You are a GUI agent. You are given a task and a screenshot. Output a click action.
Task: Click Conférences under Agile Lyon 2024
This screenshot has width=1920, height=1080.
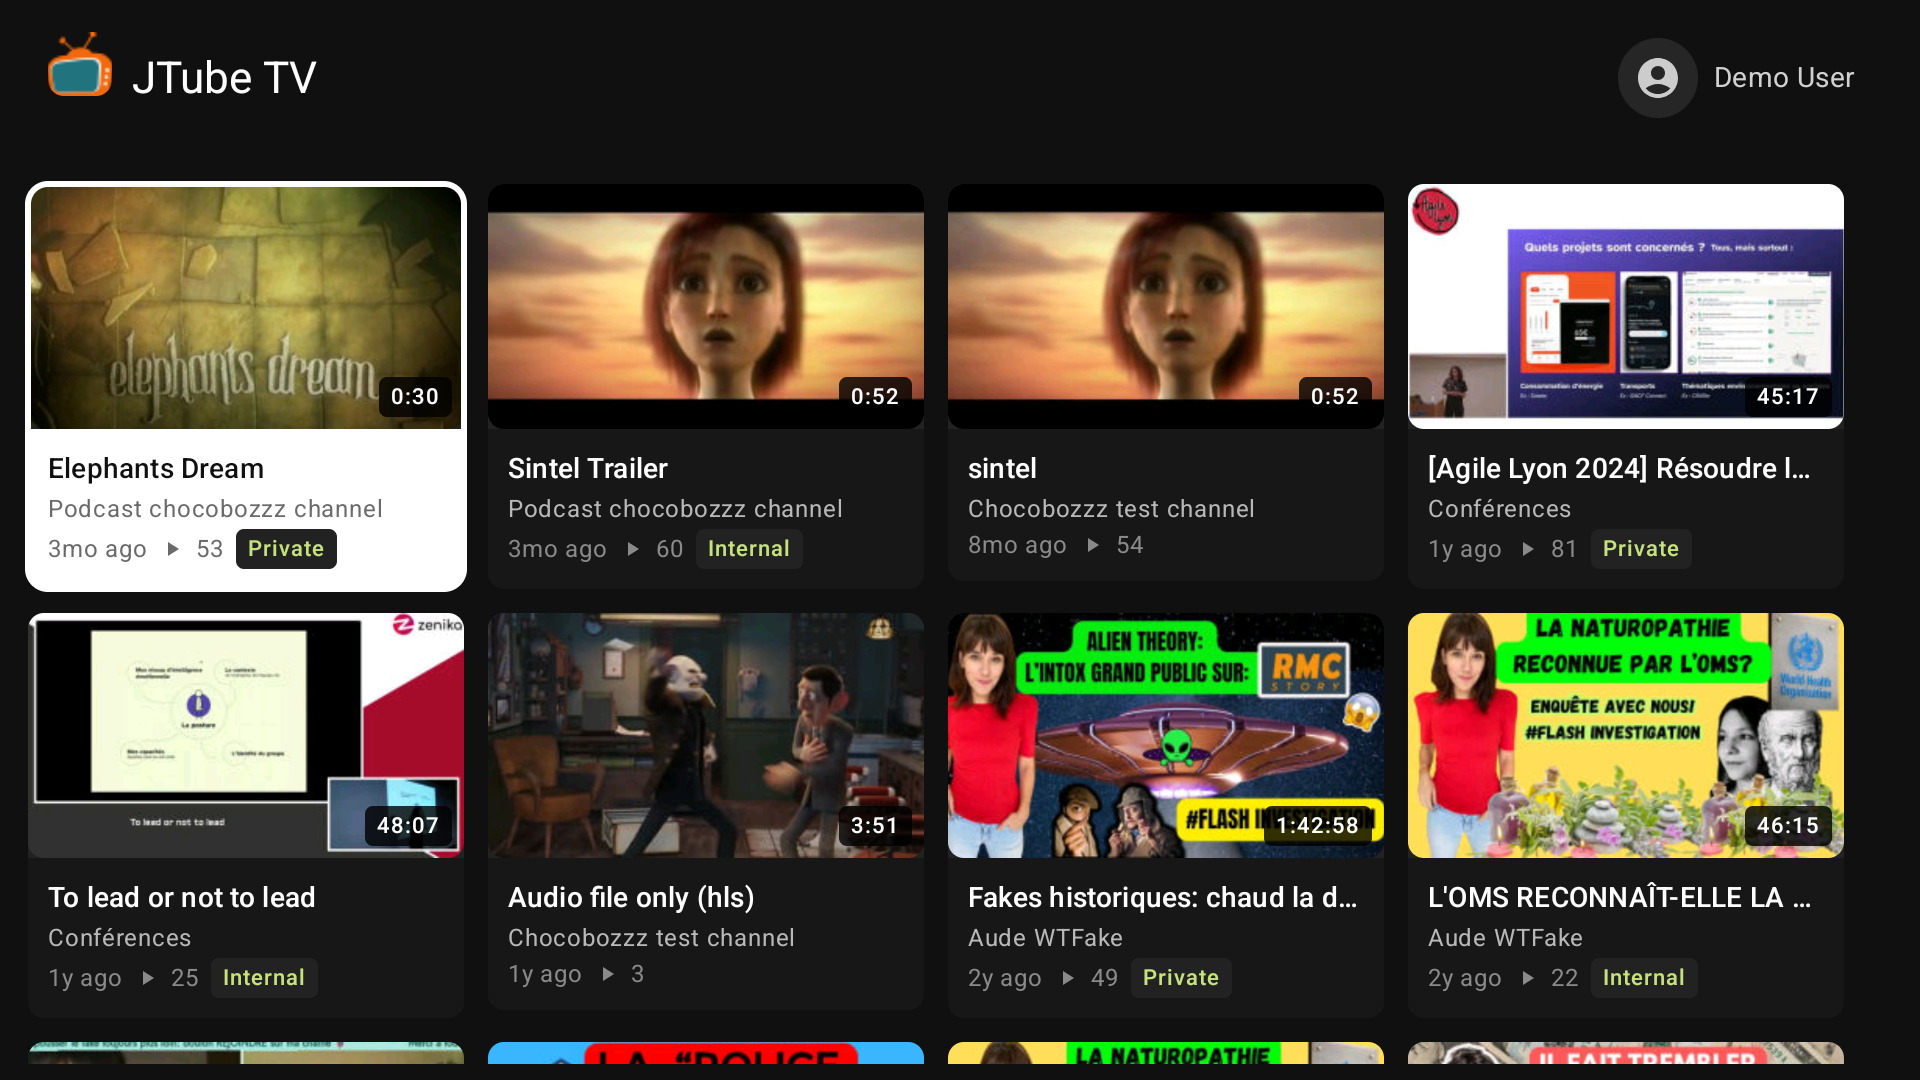(x=1499, y=509)
